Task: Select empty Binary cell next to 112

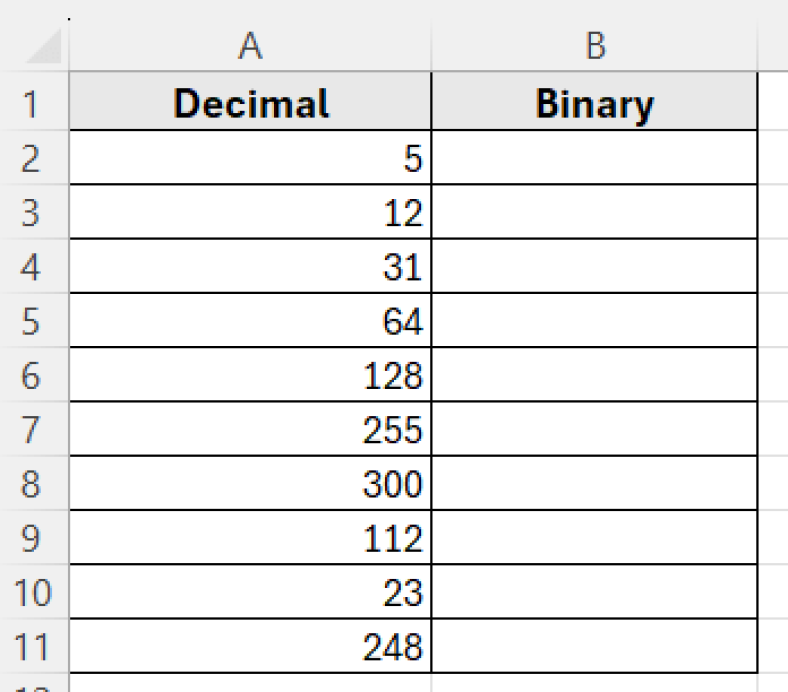Action: (x=594, y=540)
